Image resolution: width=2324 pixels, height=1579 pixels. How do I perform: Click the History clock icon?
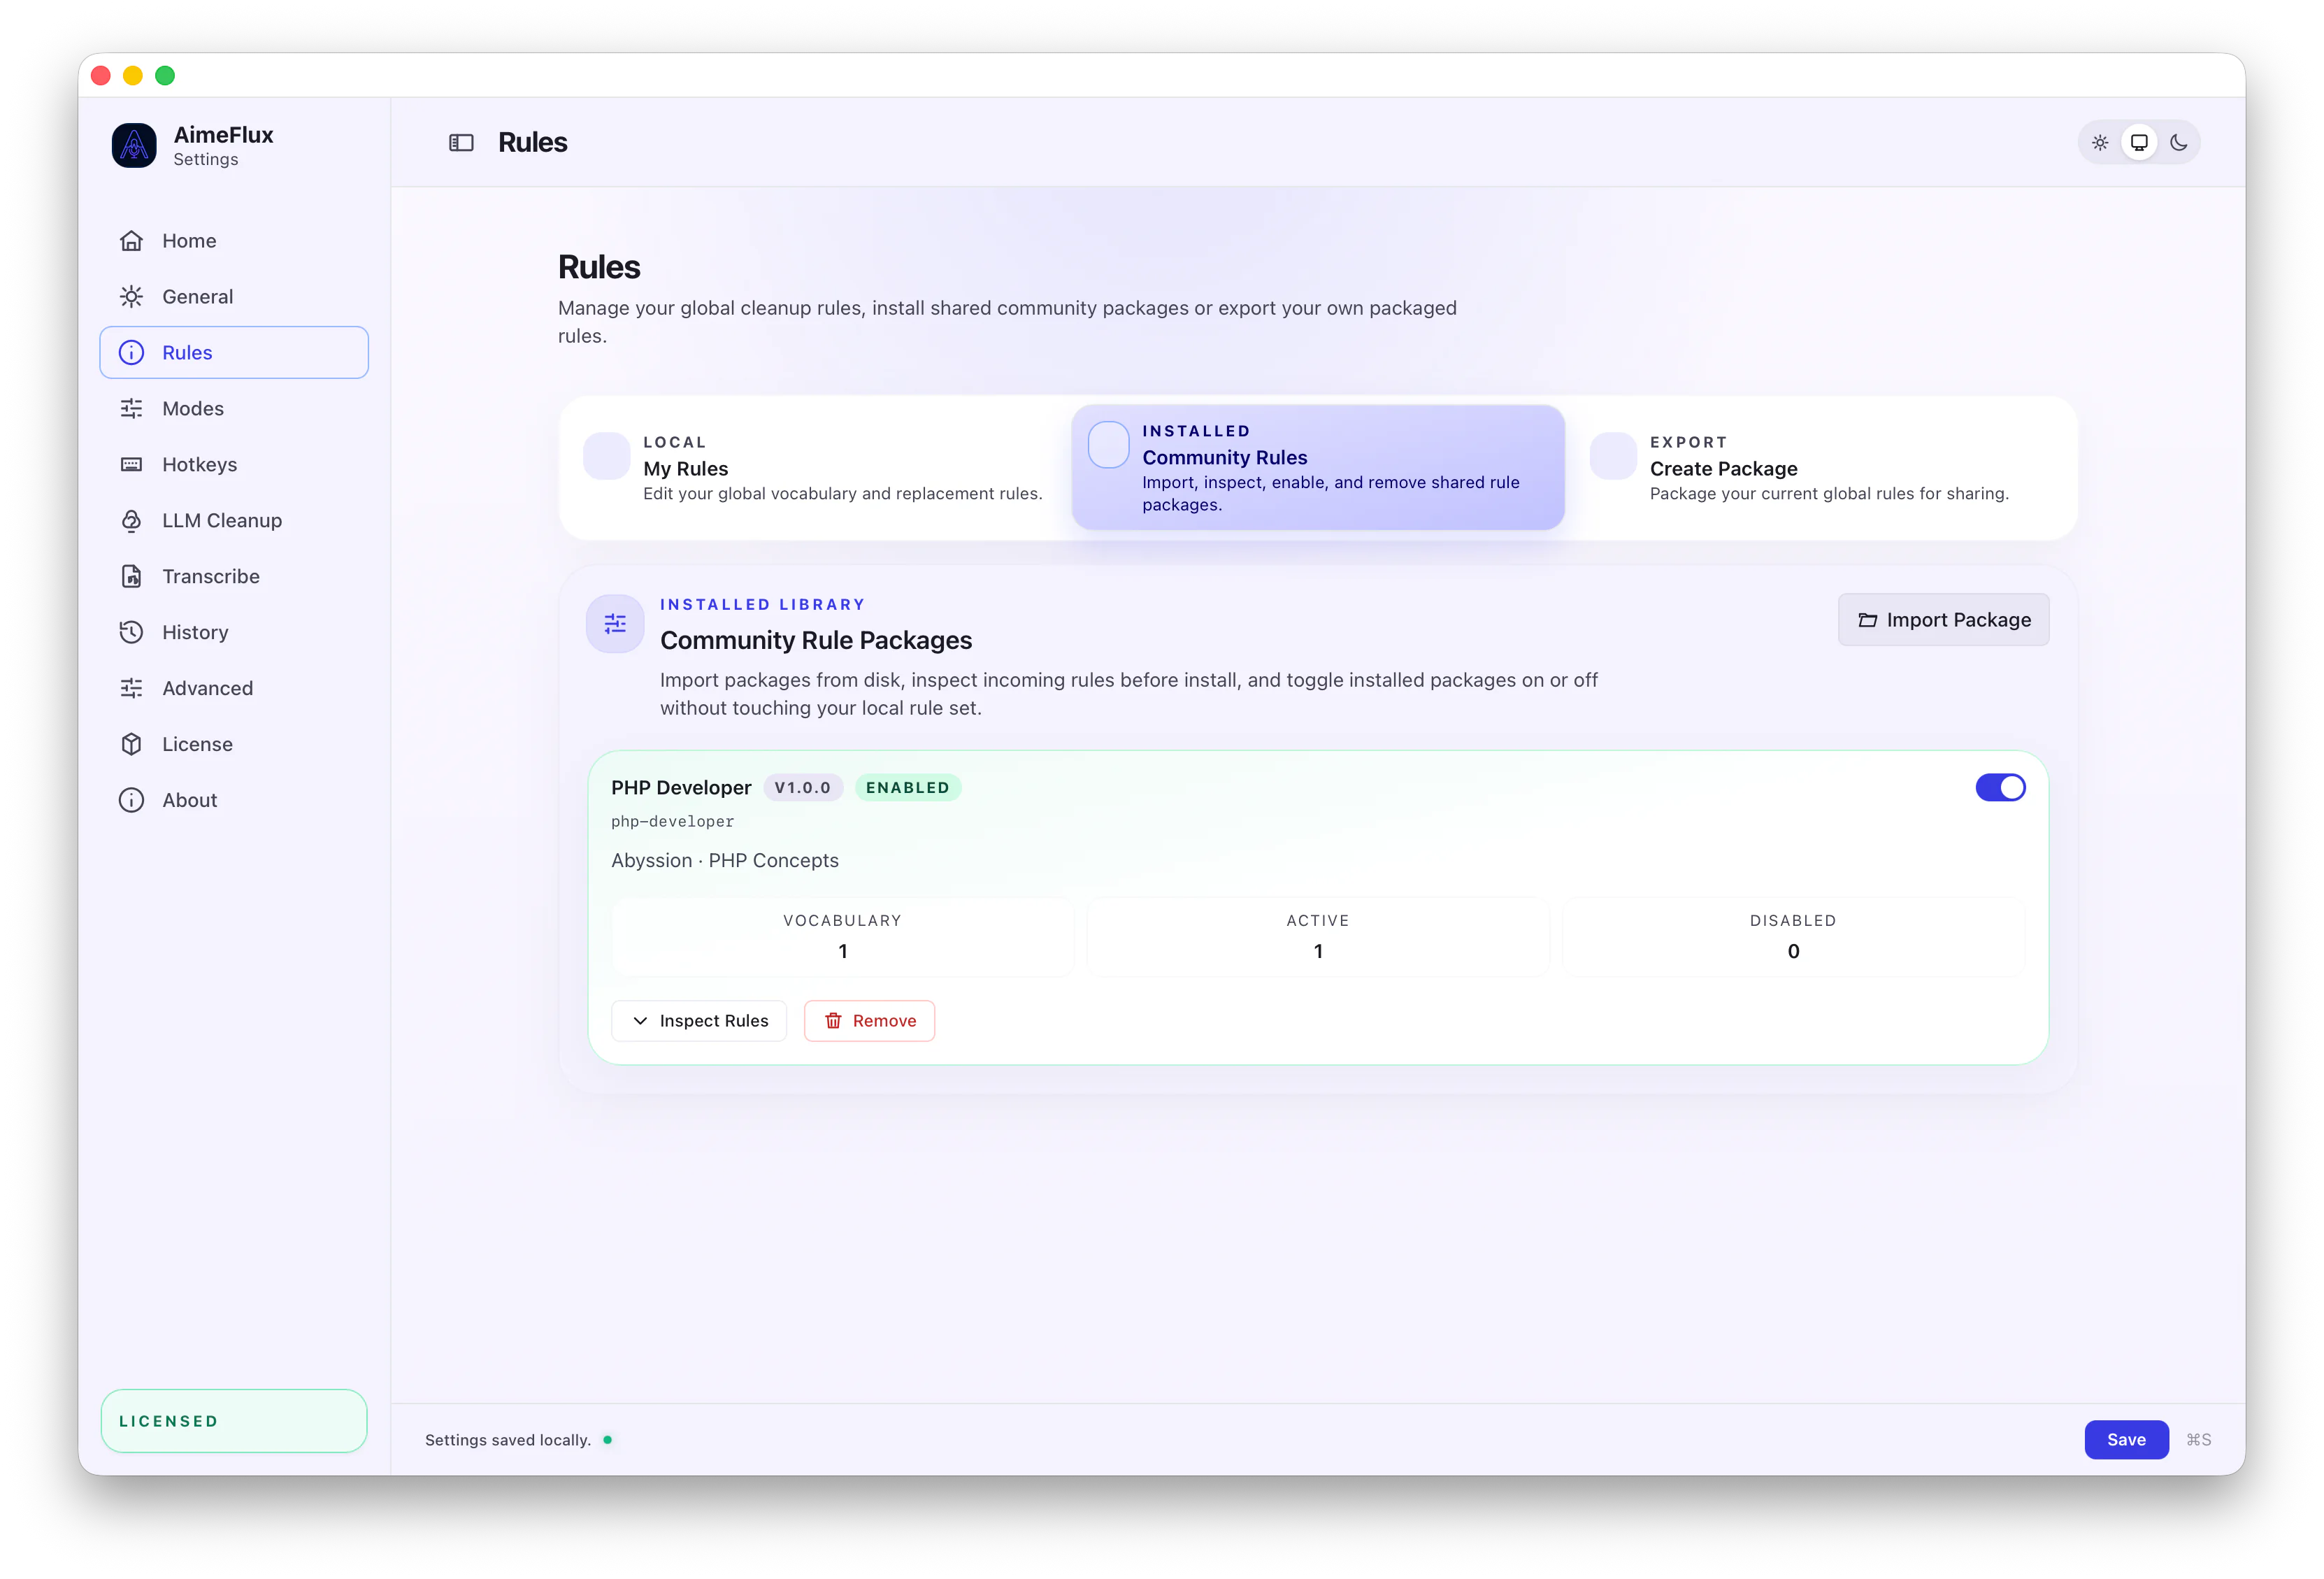pos(131,633)
